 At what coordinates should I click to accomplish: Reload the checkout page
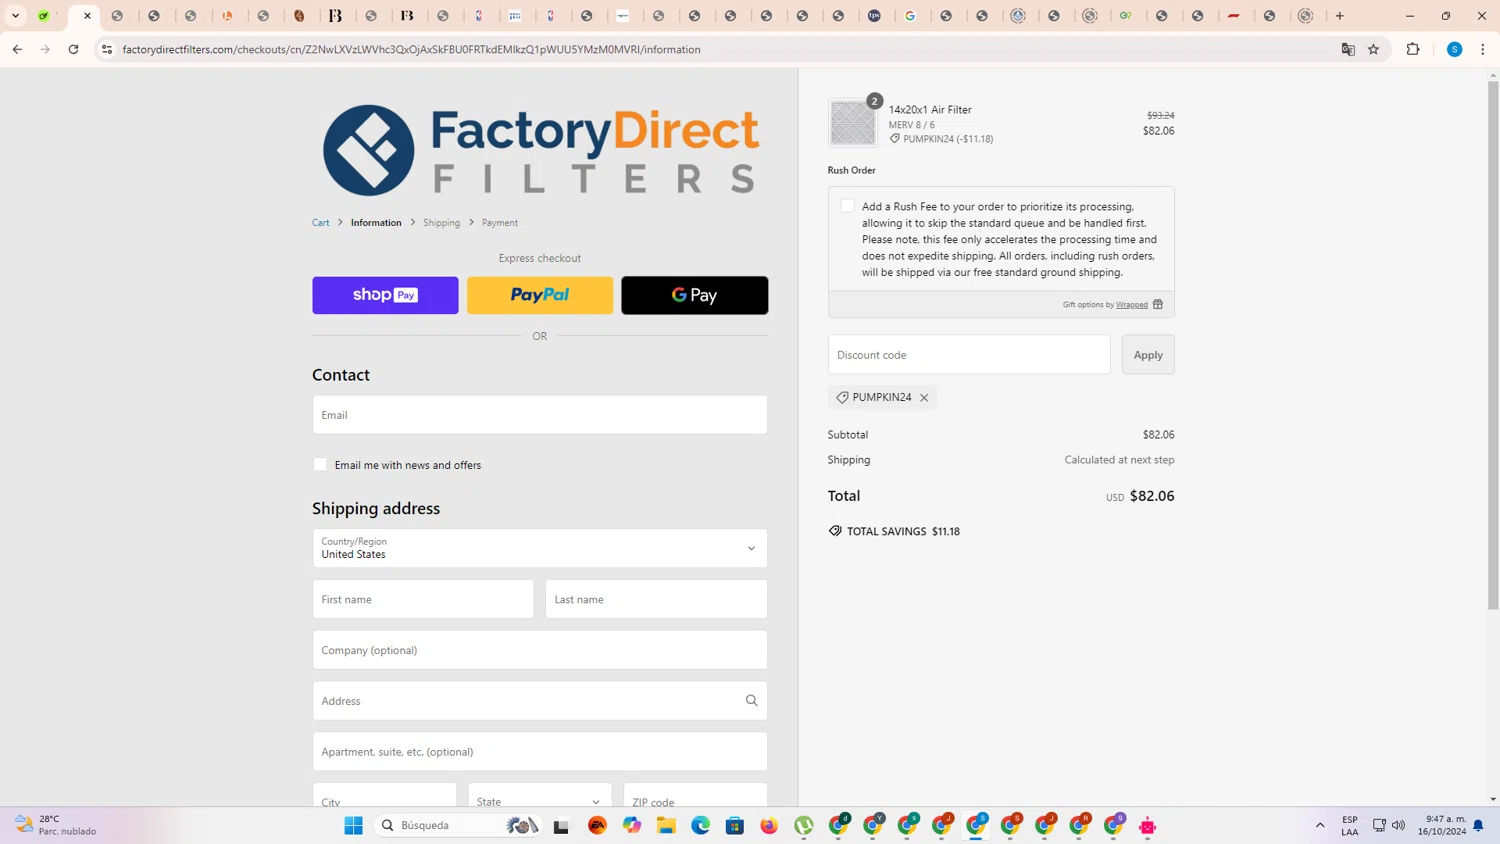(73, 49)
